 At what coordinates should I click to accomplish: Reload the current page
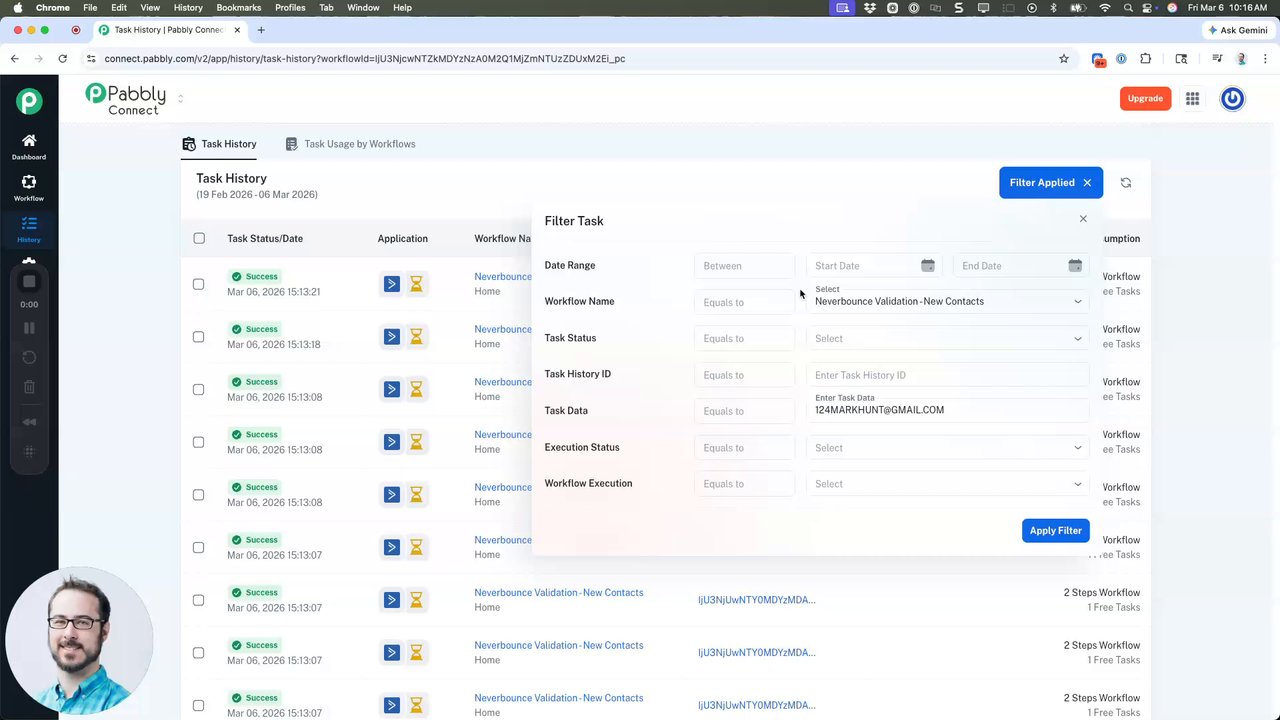(62, 59)
